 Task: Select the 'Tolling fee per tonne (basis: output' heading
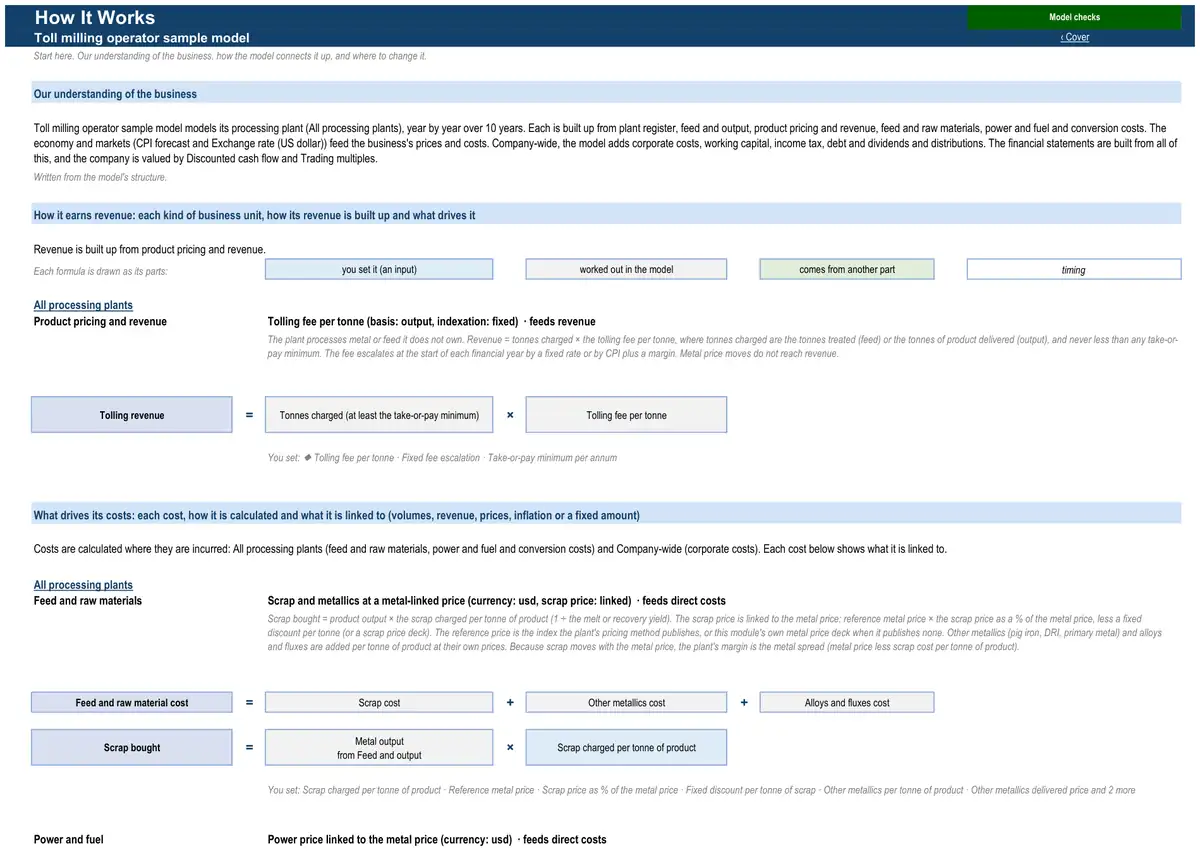point(432,322)
